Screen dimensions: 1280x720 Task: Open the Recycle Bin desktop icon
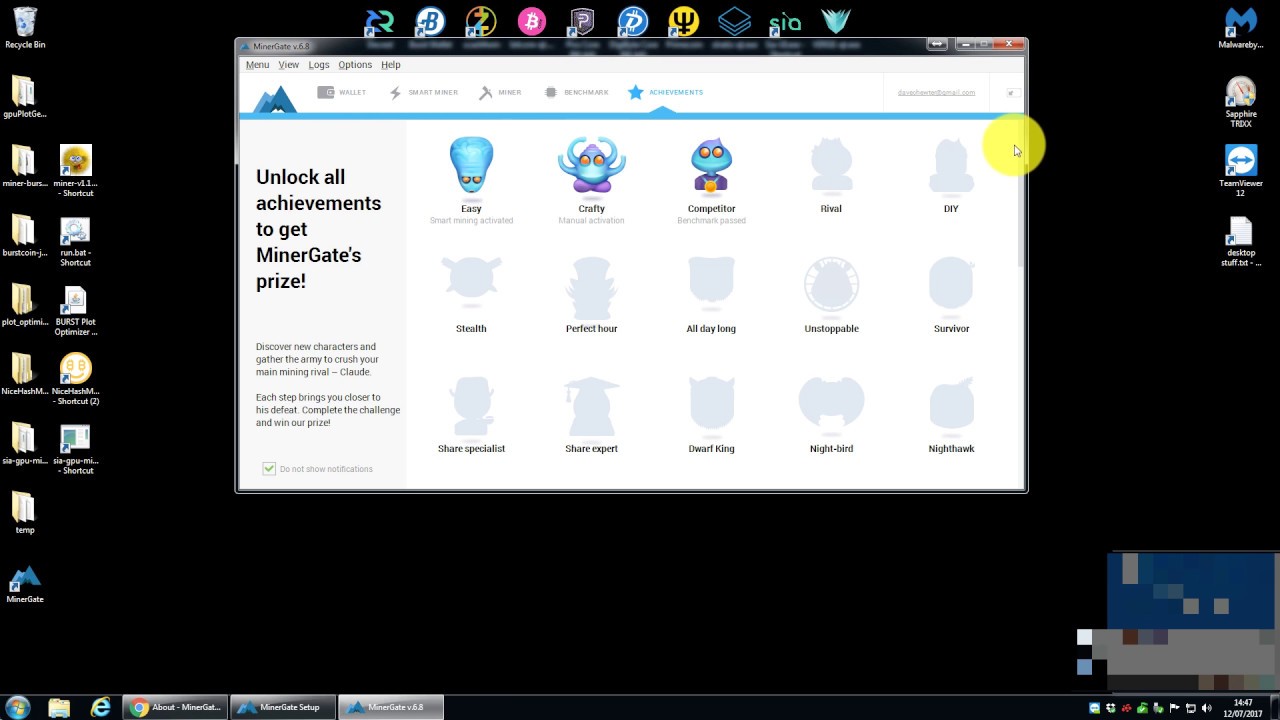(x=25, y=28)
